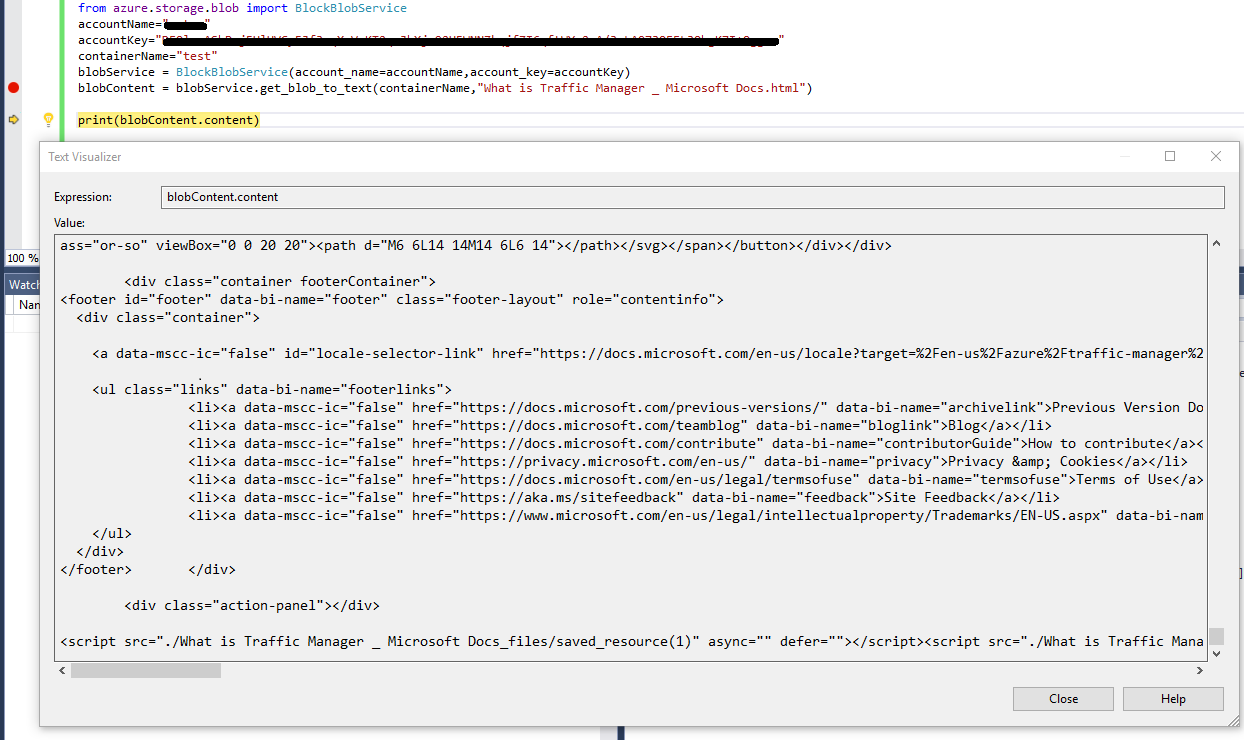Click the get_blob_to_text code line
The width and height of the screenshot is (1244, 740).
[445, 88]
